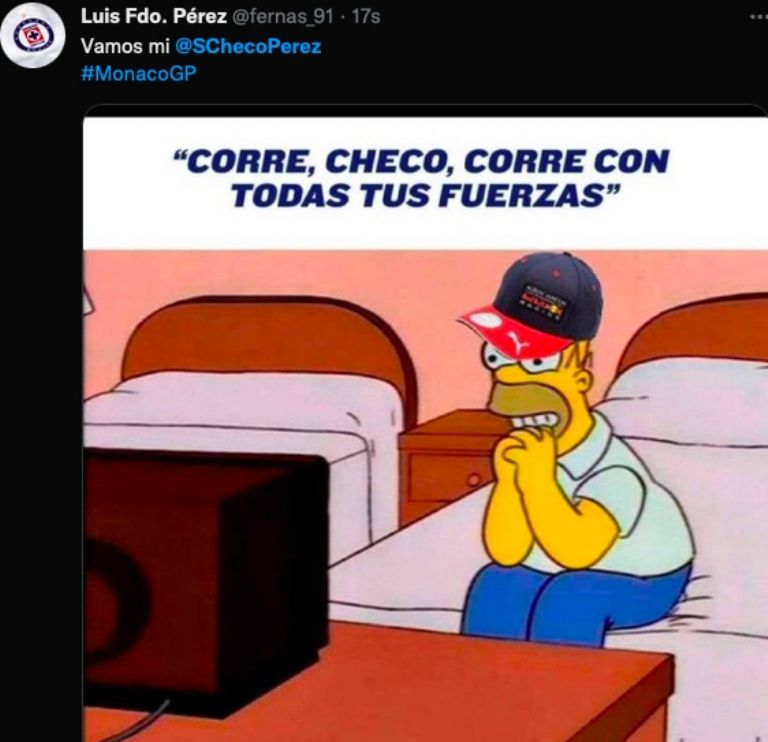Open the Cruz Azul profile avatar
The image size is (768, 742).
32,37
